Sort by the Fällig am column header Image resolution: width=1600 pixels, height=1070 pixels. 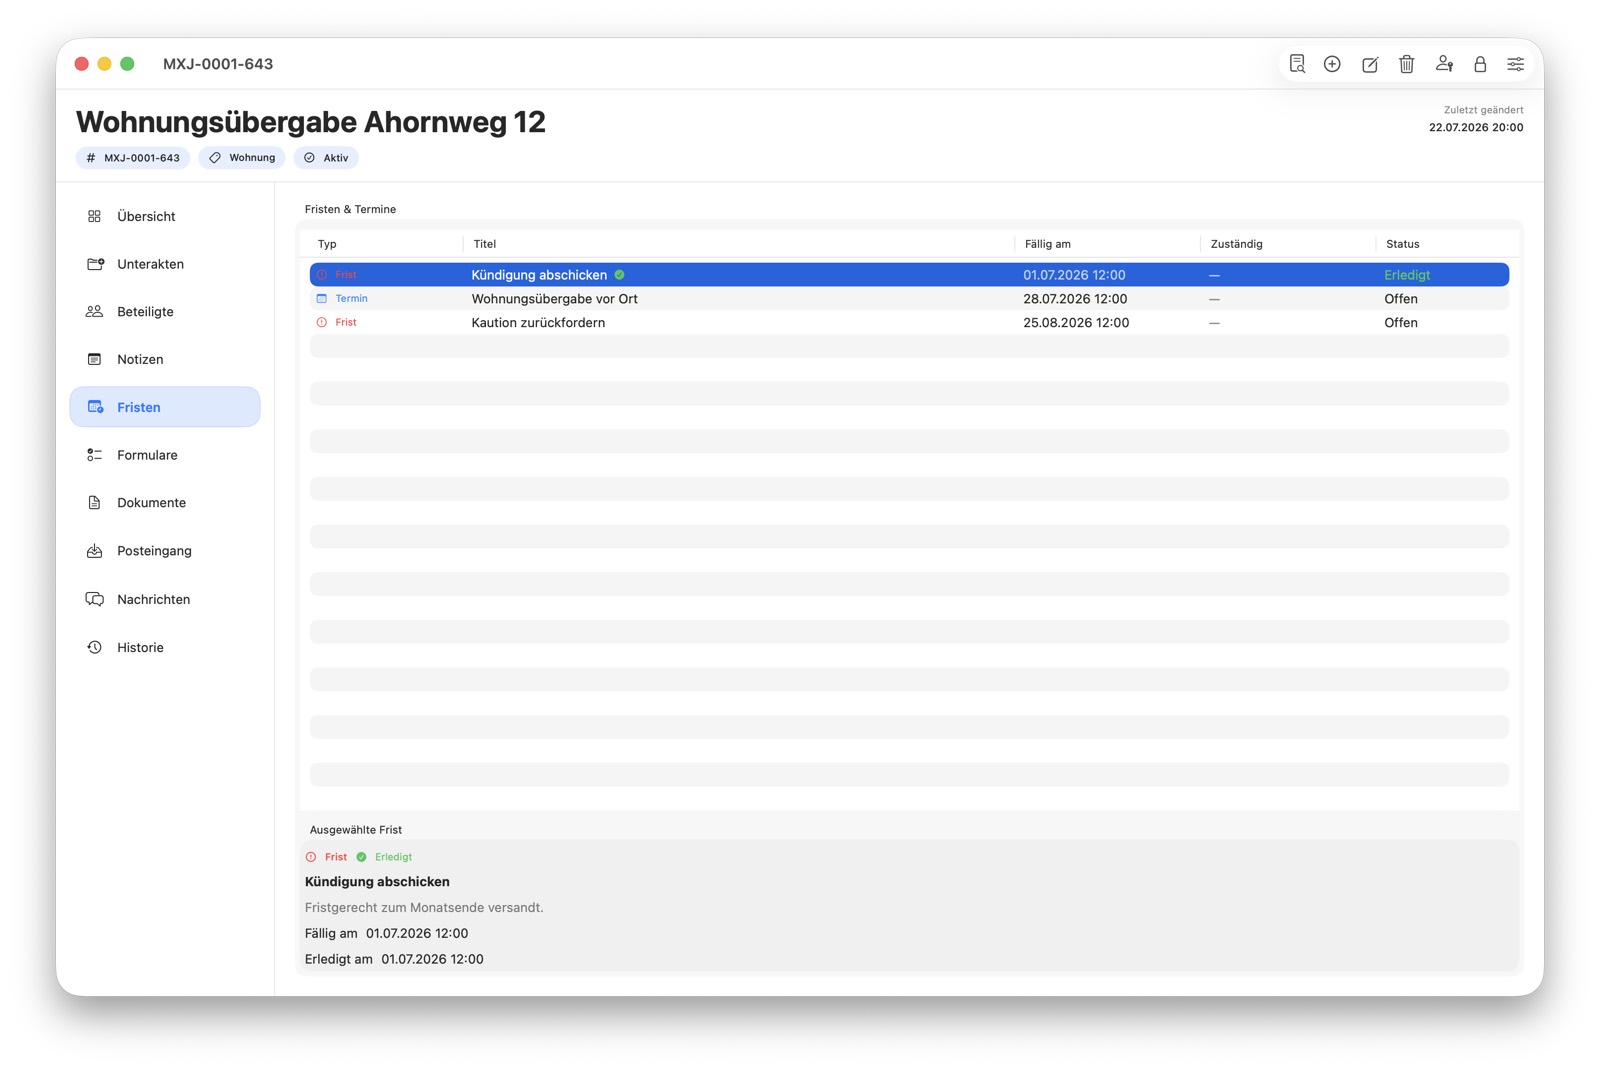[x=1048, y=244]
